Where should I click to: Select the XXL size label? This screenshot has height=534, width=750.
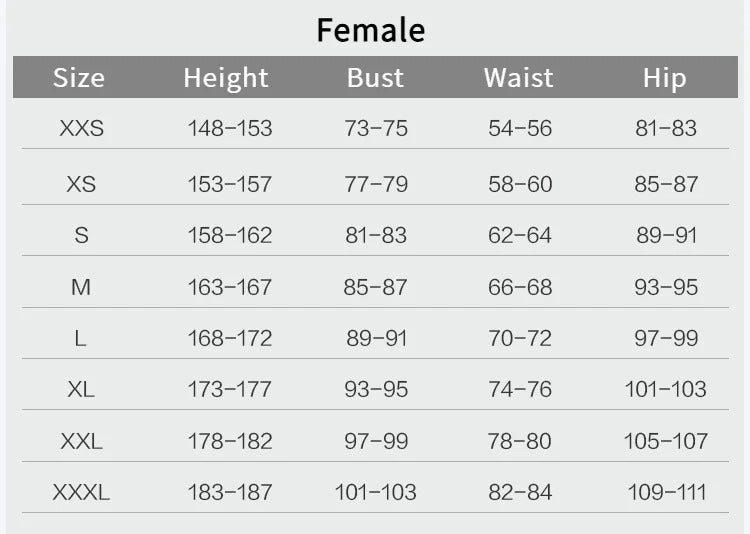click(81, 441)
